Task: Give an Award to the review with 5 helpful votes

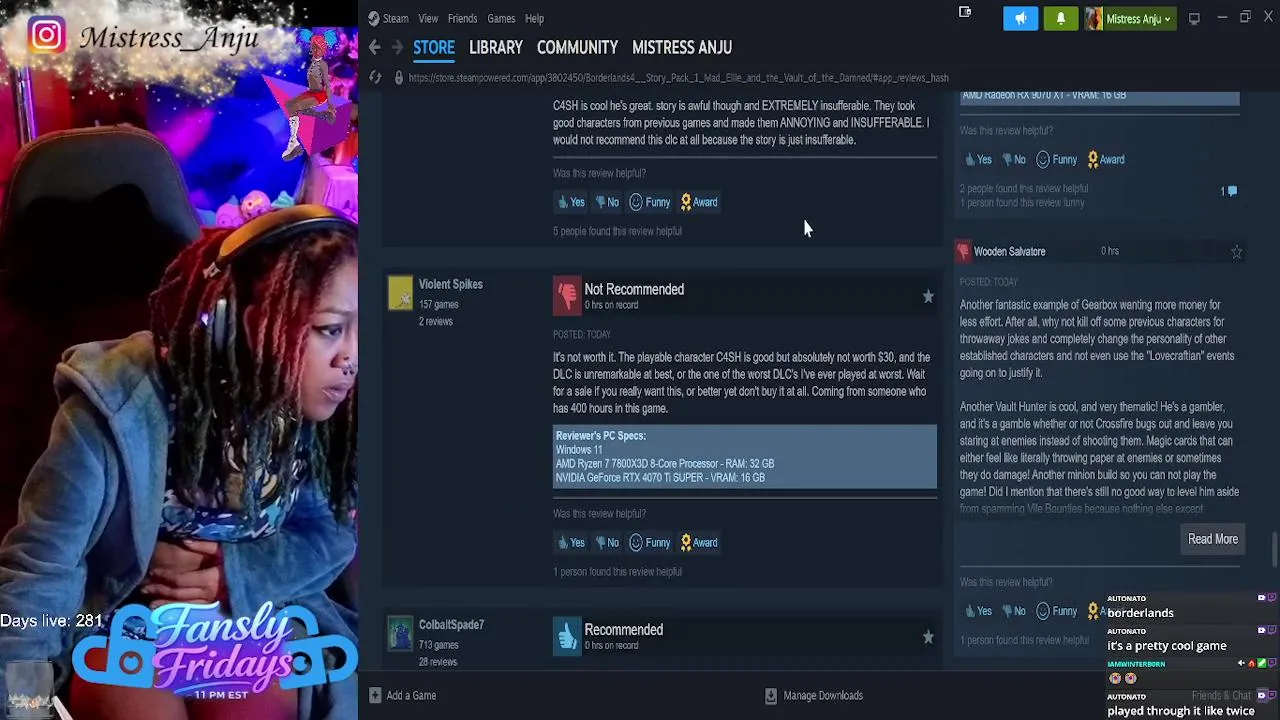Action: coord(698,202)
